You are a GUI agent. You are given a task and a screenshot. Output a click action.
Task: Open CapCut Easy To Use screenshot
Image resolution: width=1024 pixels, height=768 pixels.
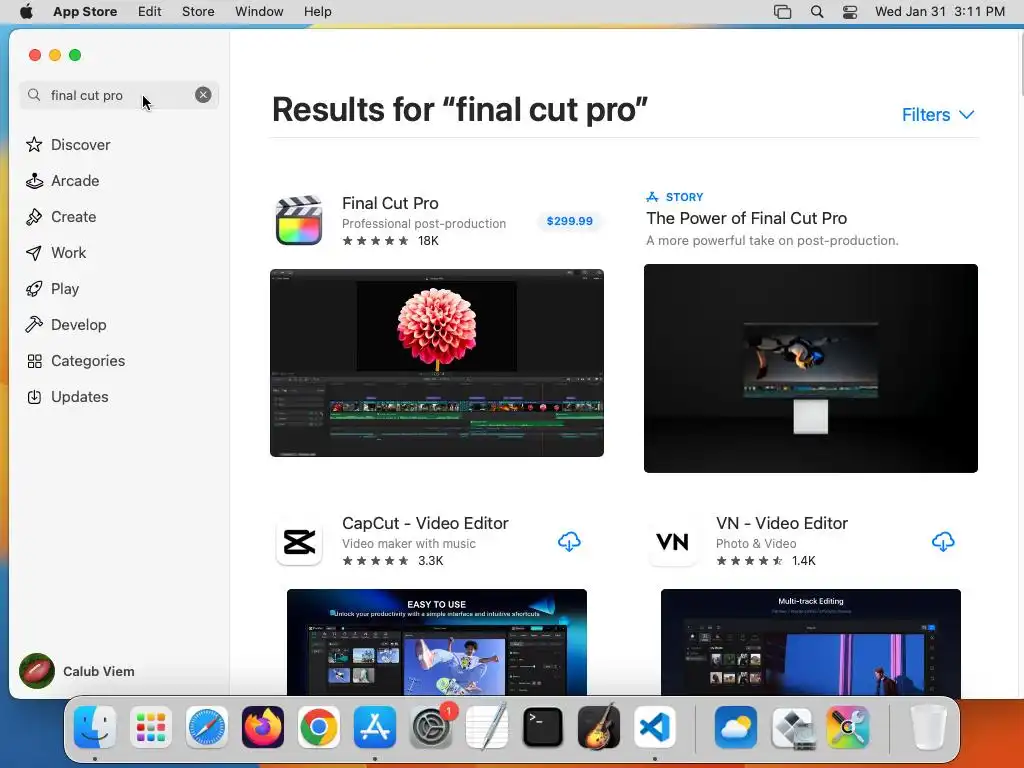tap(437, 642)
